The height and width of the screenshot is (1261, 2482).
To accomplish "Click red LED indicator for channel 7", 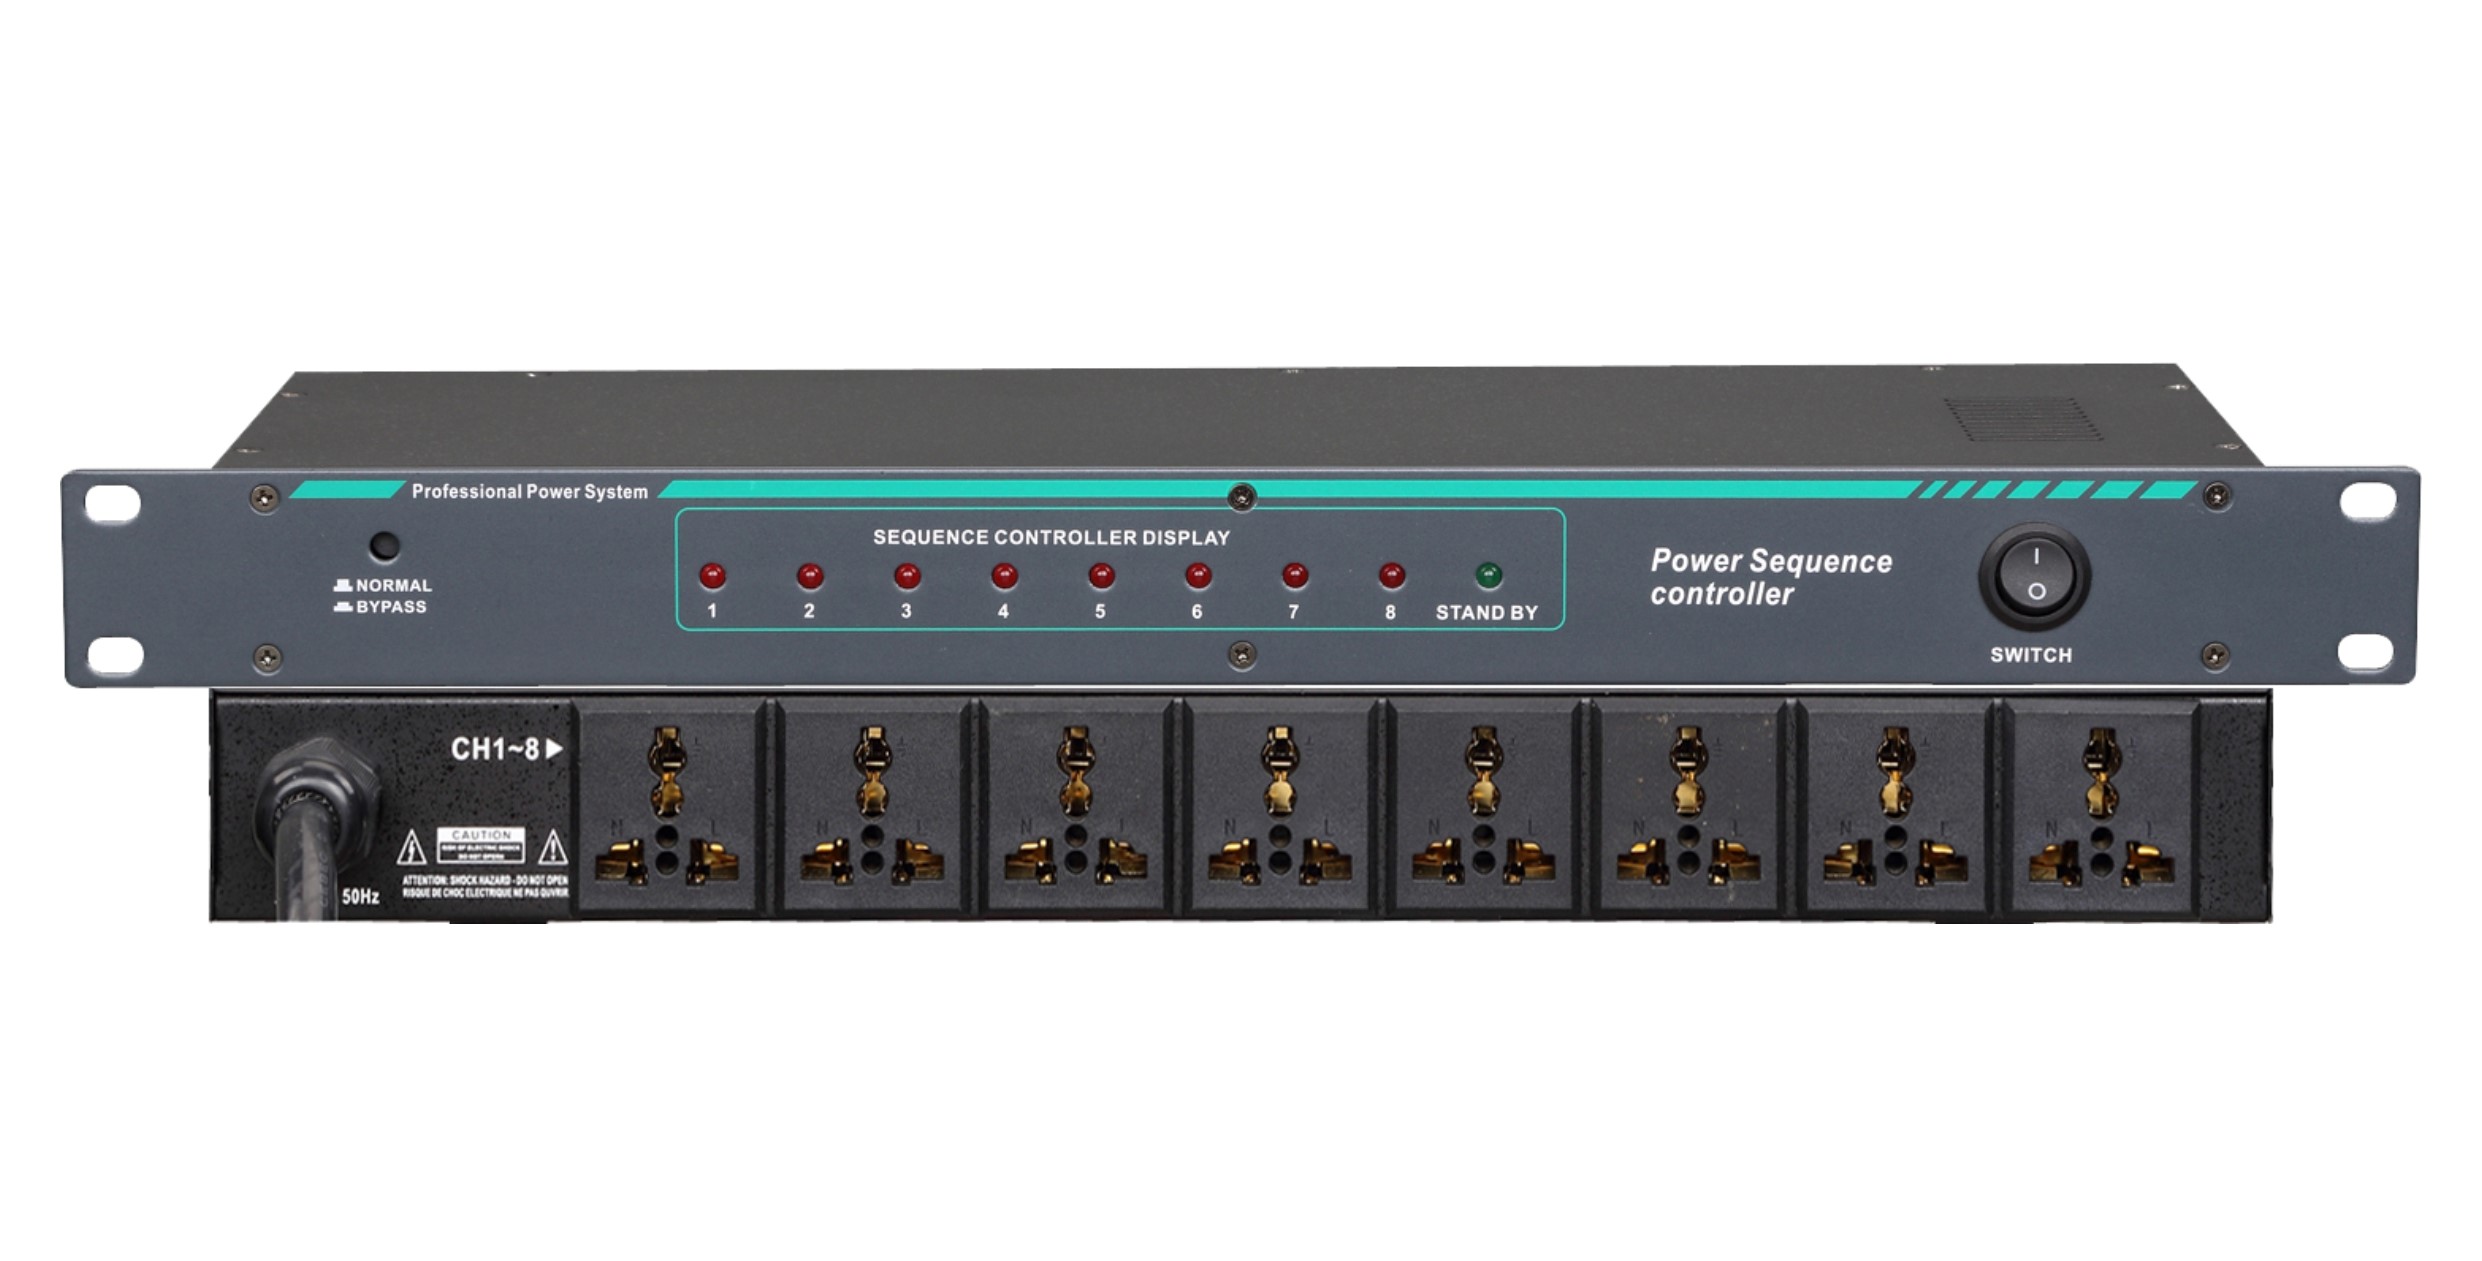I will [1295, 576].
